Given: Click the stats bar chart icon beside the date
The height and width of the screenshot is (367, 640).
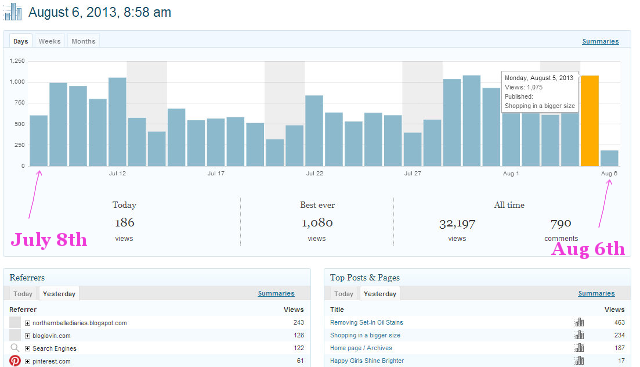Looking at the screenshot, I should coord(13,11).
